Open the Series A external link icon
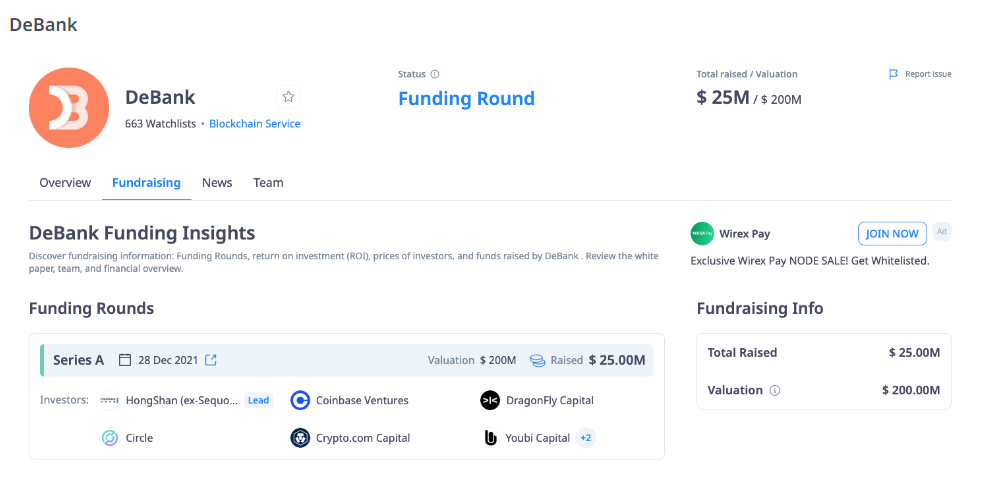1000x493 pixels. (211, 360)
